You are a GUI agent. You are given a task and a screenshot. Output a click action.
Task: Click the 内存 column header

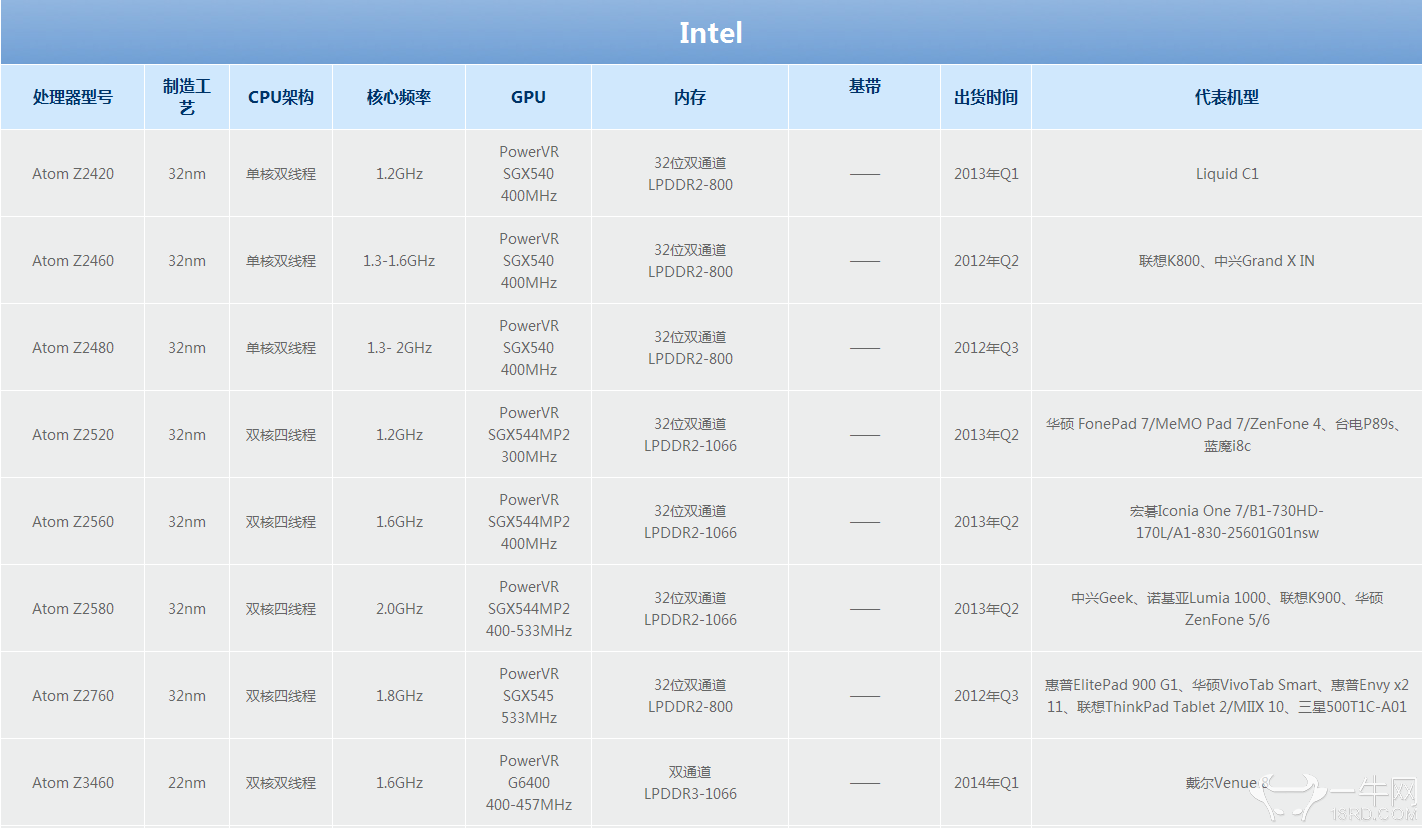pos(690,97)
